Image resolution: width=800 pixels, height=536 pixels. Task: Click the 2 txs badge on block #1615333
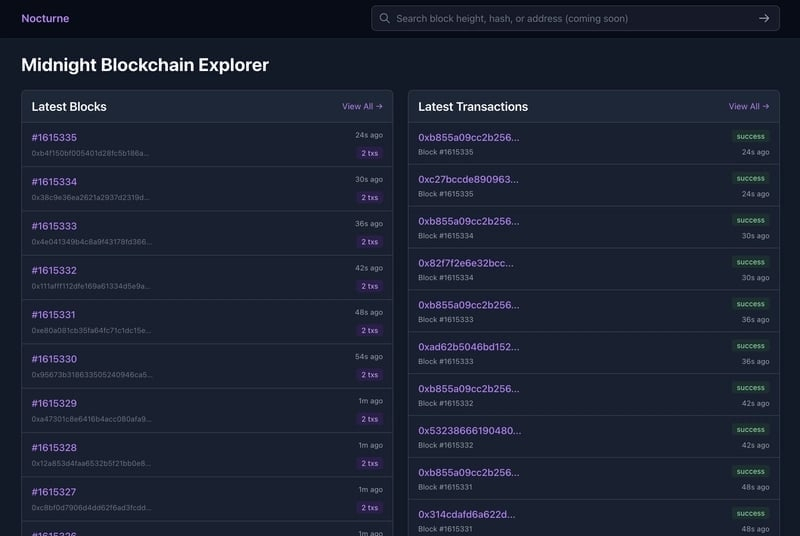(370, 242)
